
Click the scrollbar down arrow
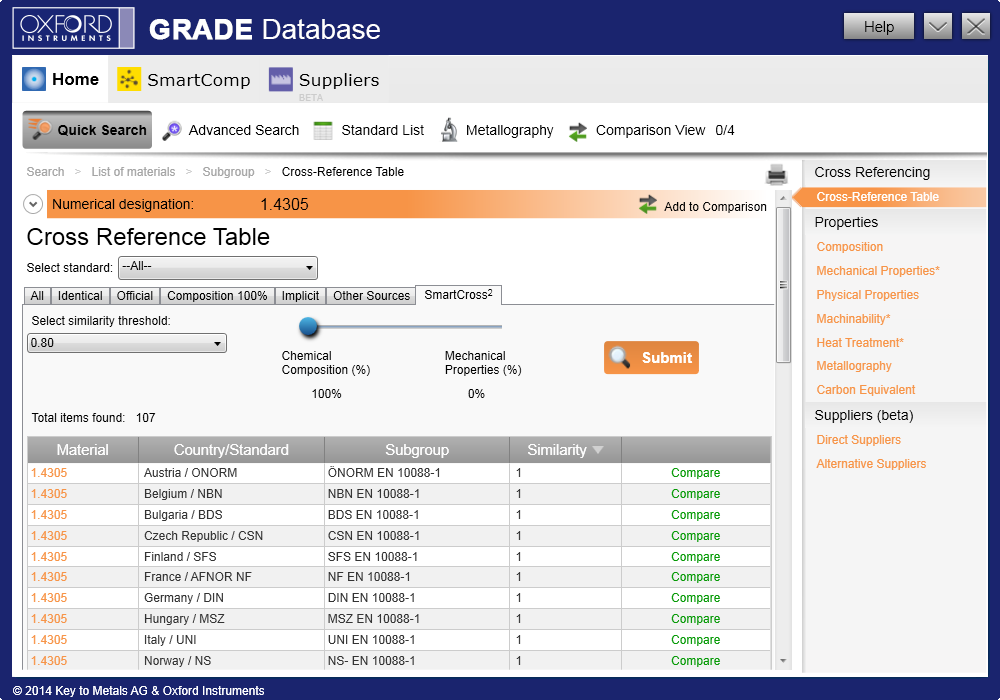point(783,661)
